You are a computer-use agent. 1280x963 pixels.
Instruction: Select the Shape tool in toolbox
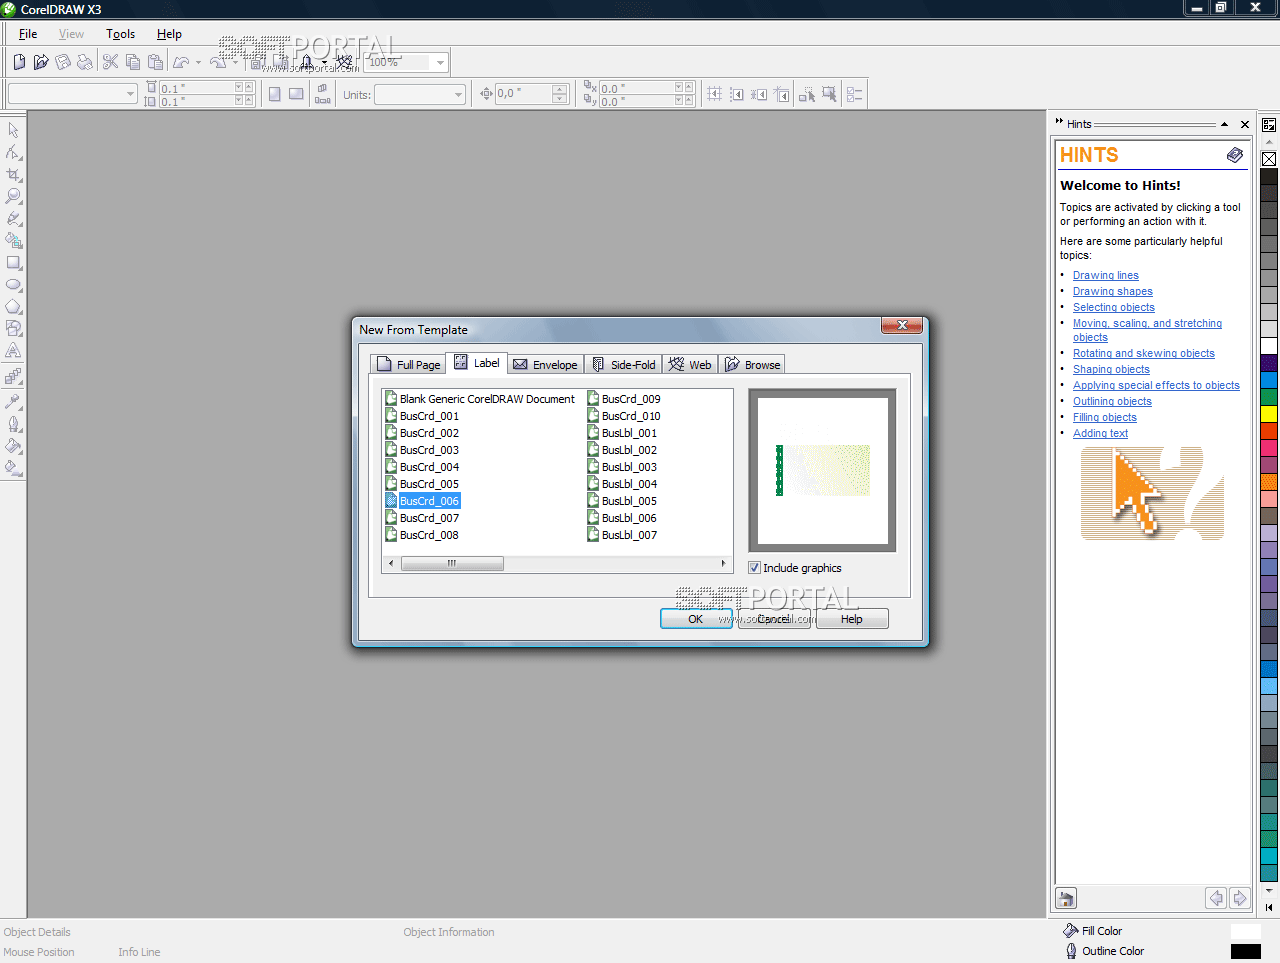point(13,152)
